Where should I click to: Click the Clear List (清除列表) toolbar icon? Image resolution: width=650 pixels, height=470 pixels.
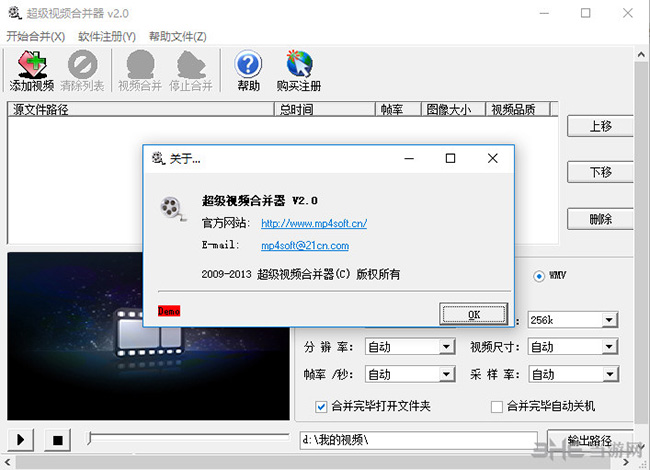point(82,64)
